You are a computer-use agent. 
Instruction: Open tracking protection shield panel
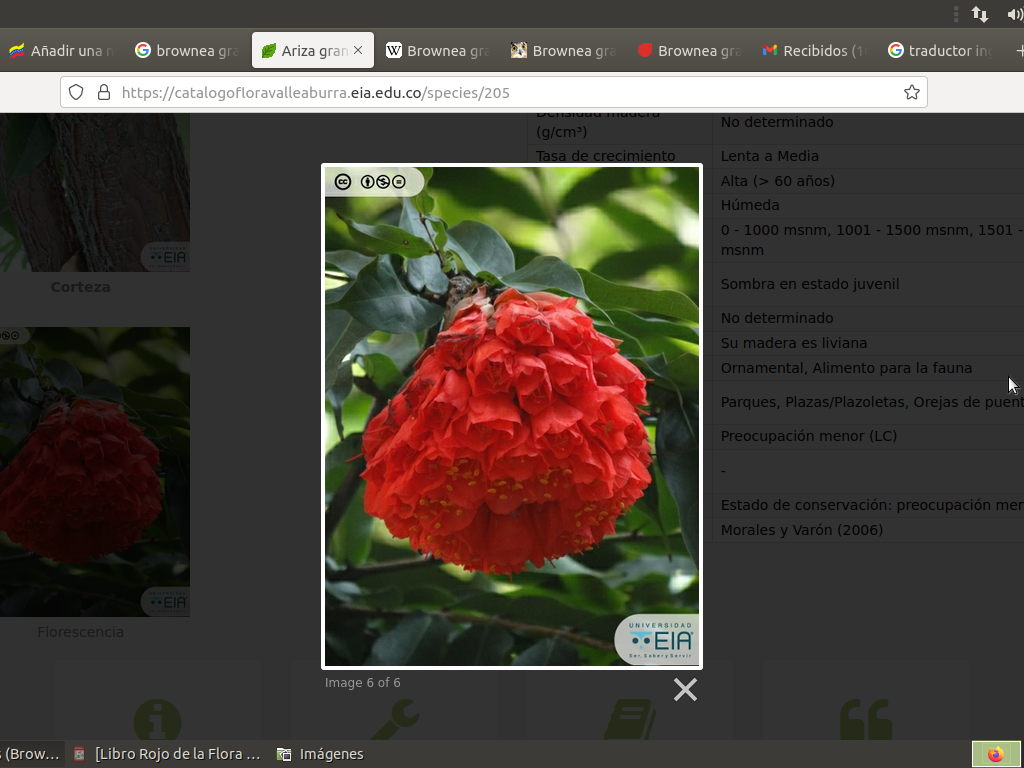tap(76, 93)
